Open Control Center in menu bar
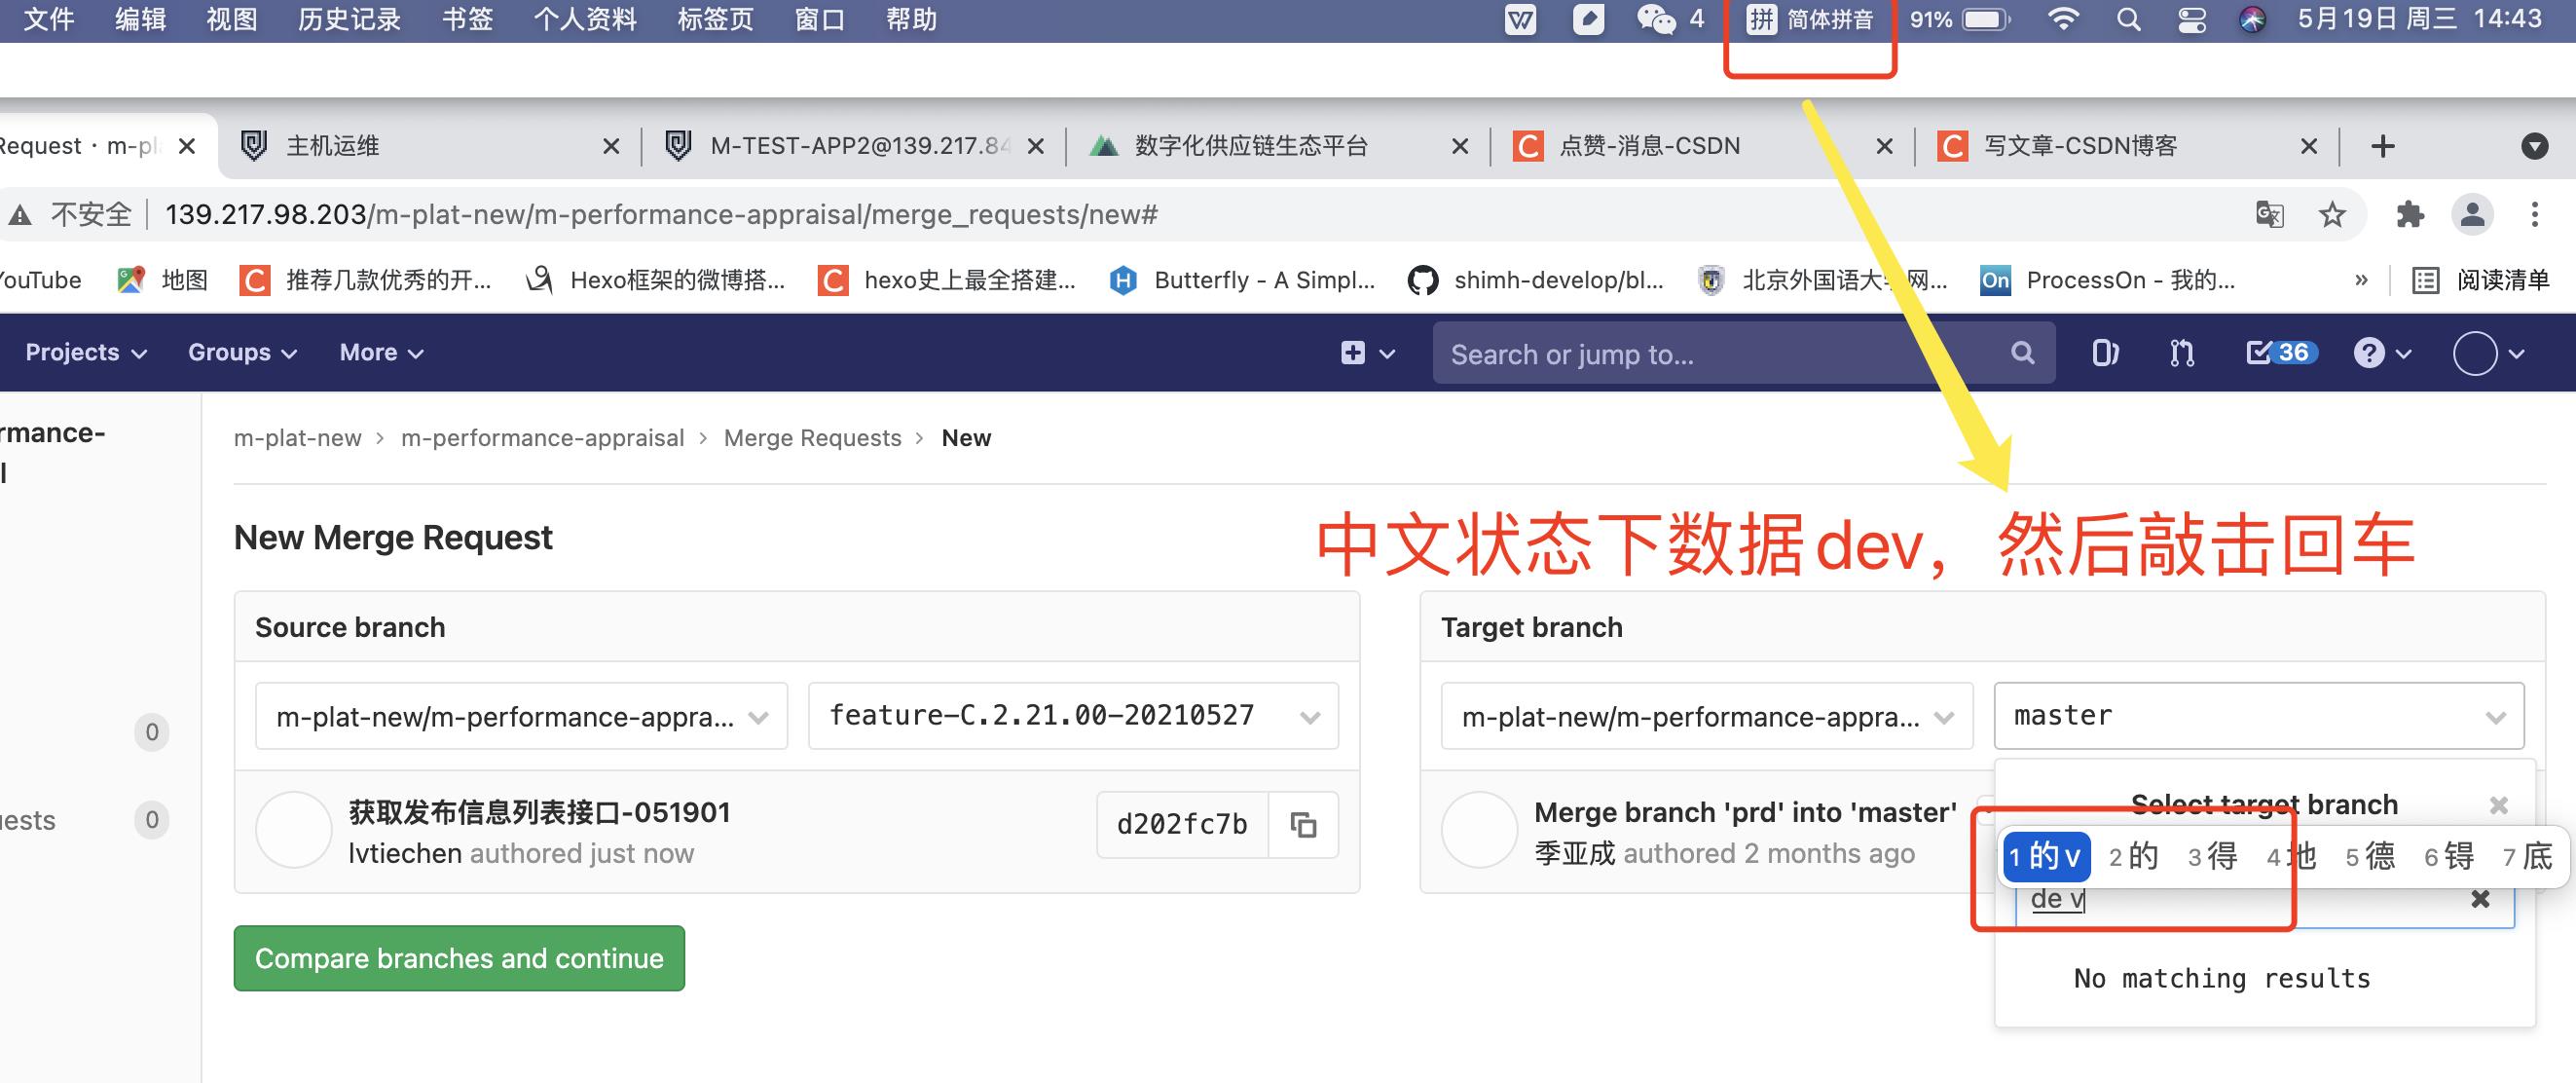The height and width of the screenshot is (1083, 2576). 2192,20
